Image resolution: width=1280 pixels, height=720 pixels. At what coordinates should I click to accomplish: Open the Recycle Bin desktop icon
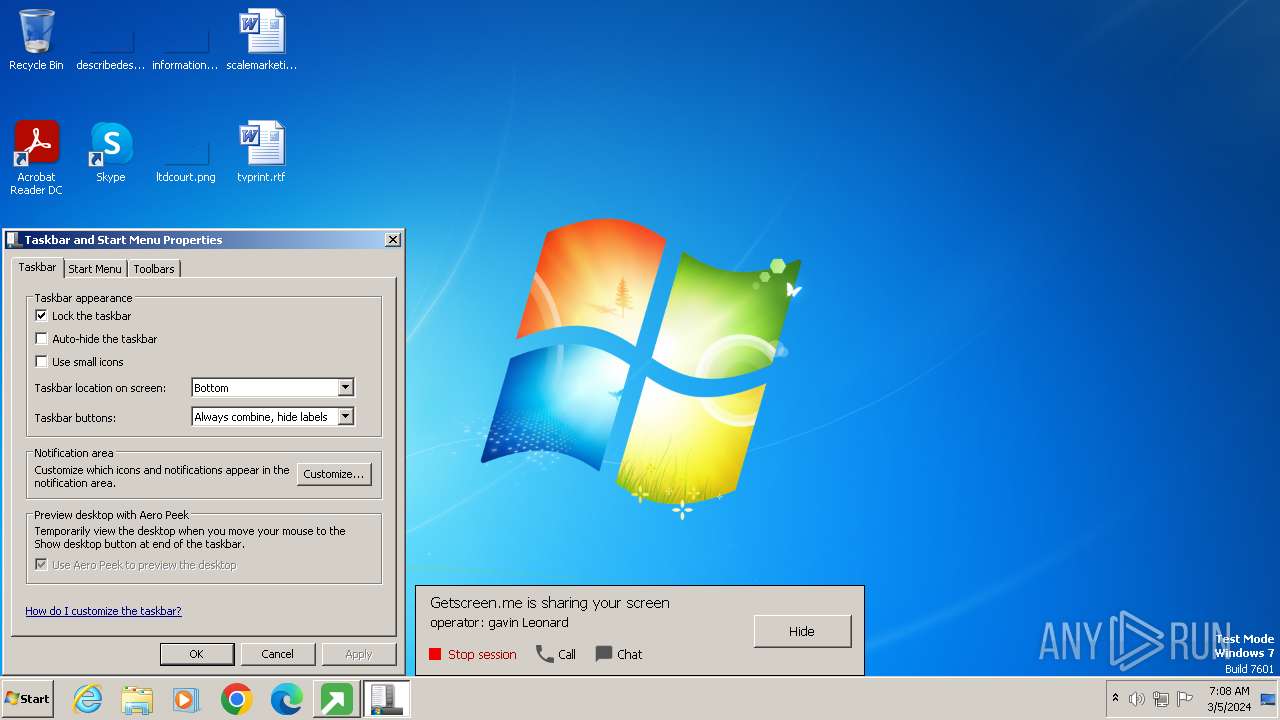point(36,40)
